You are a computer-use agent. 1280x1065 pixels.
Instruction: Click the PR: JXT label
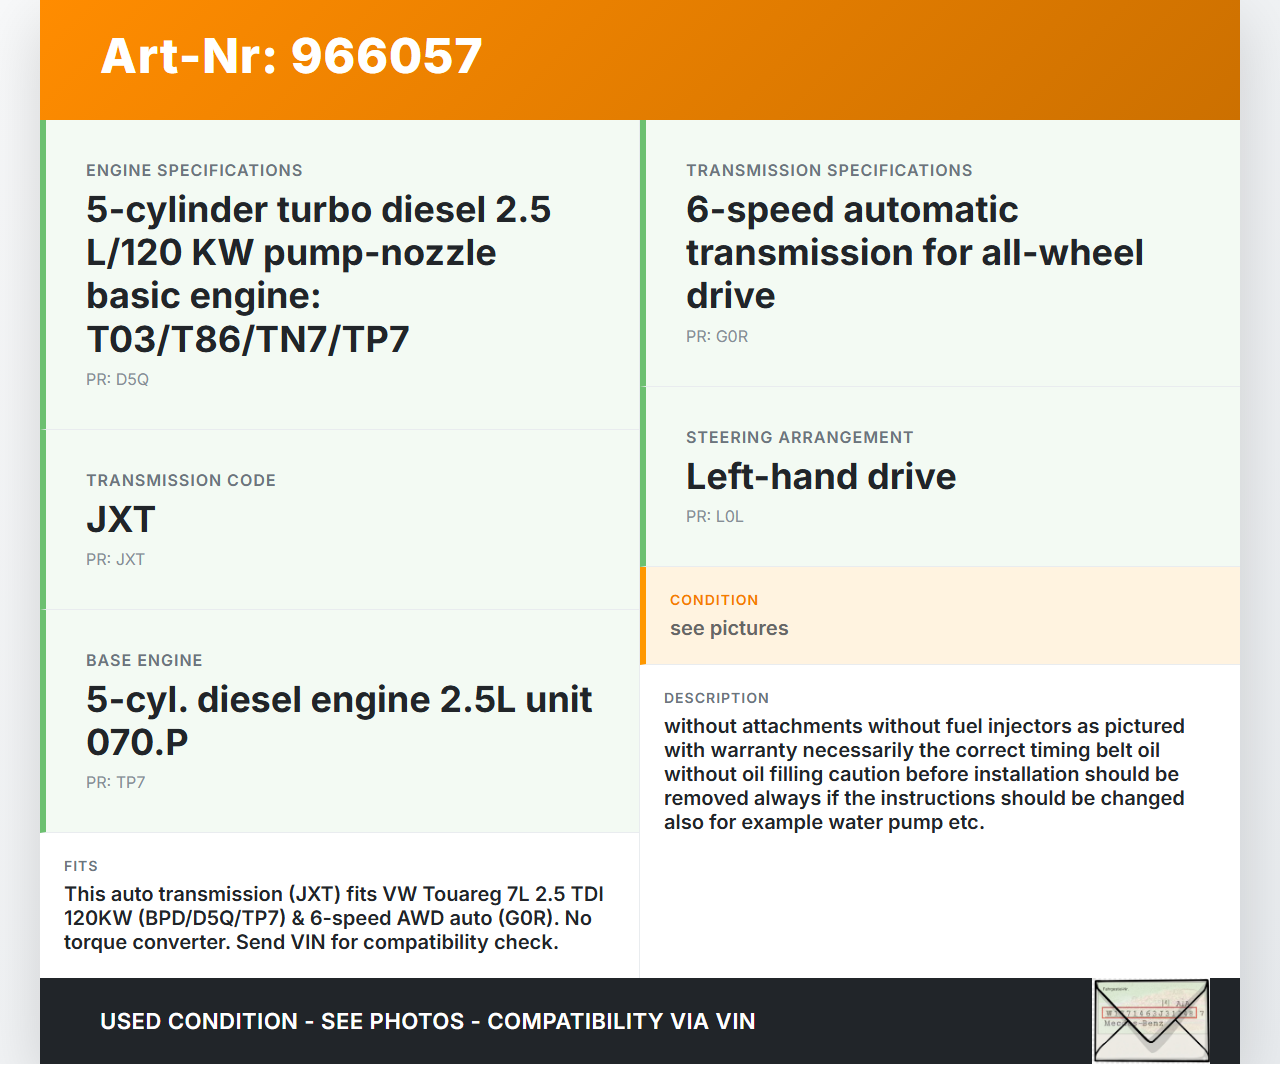click(x=115, y=560)
